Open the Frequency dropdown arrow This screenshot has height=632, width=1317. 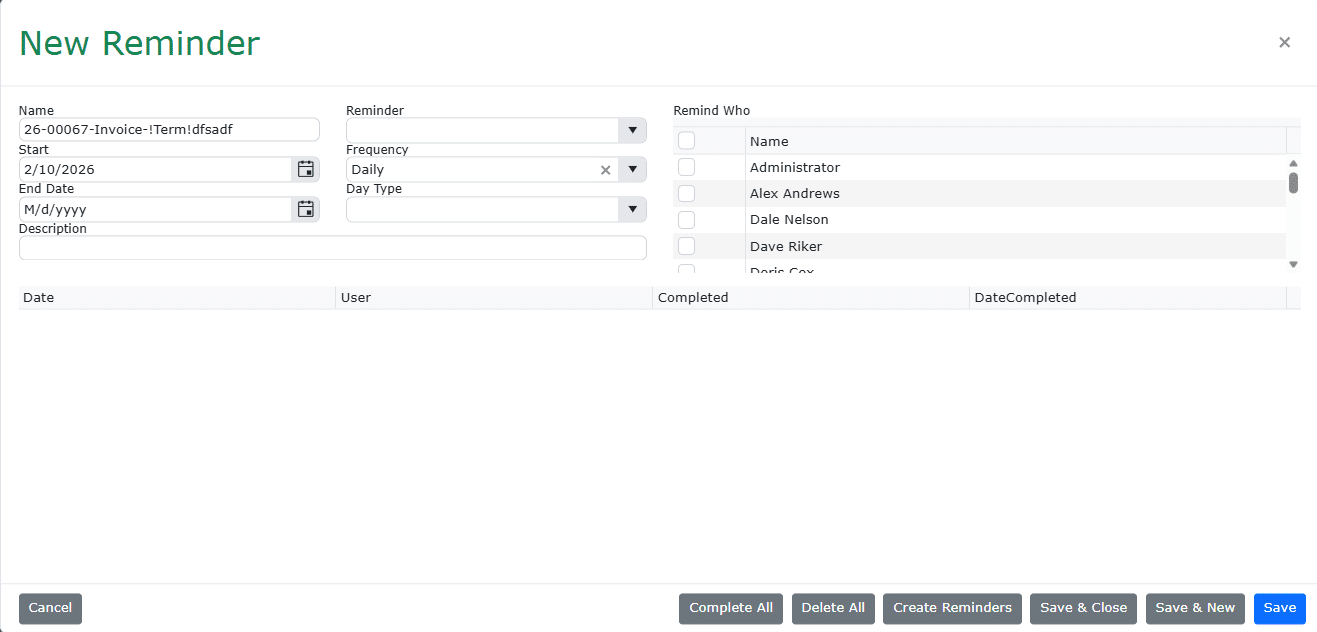[x=632, y=170]
